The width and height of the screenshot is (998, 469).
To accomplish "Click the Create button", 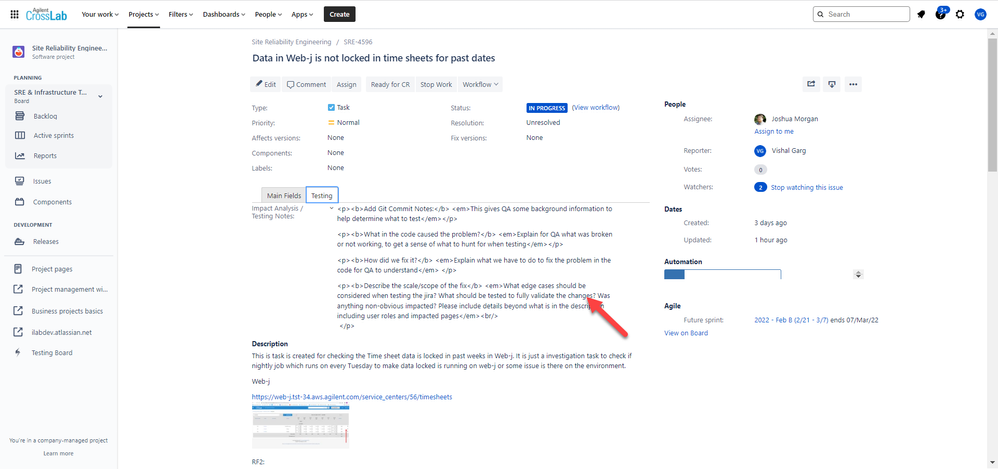I will tap(339, 14).
